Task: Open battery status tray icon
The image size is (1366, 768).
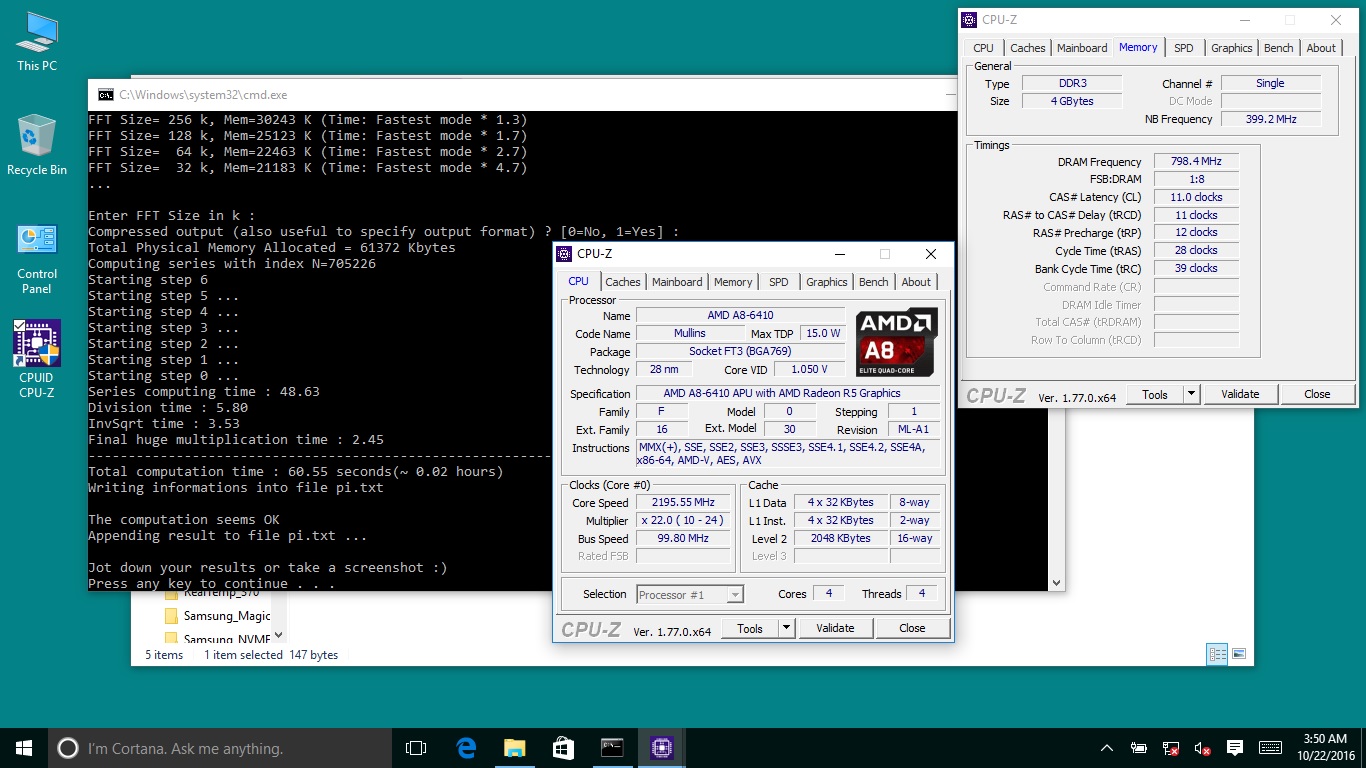Action: 1139,748
